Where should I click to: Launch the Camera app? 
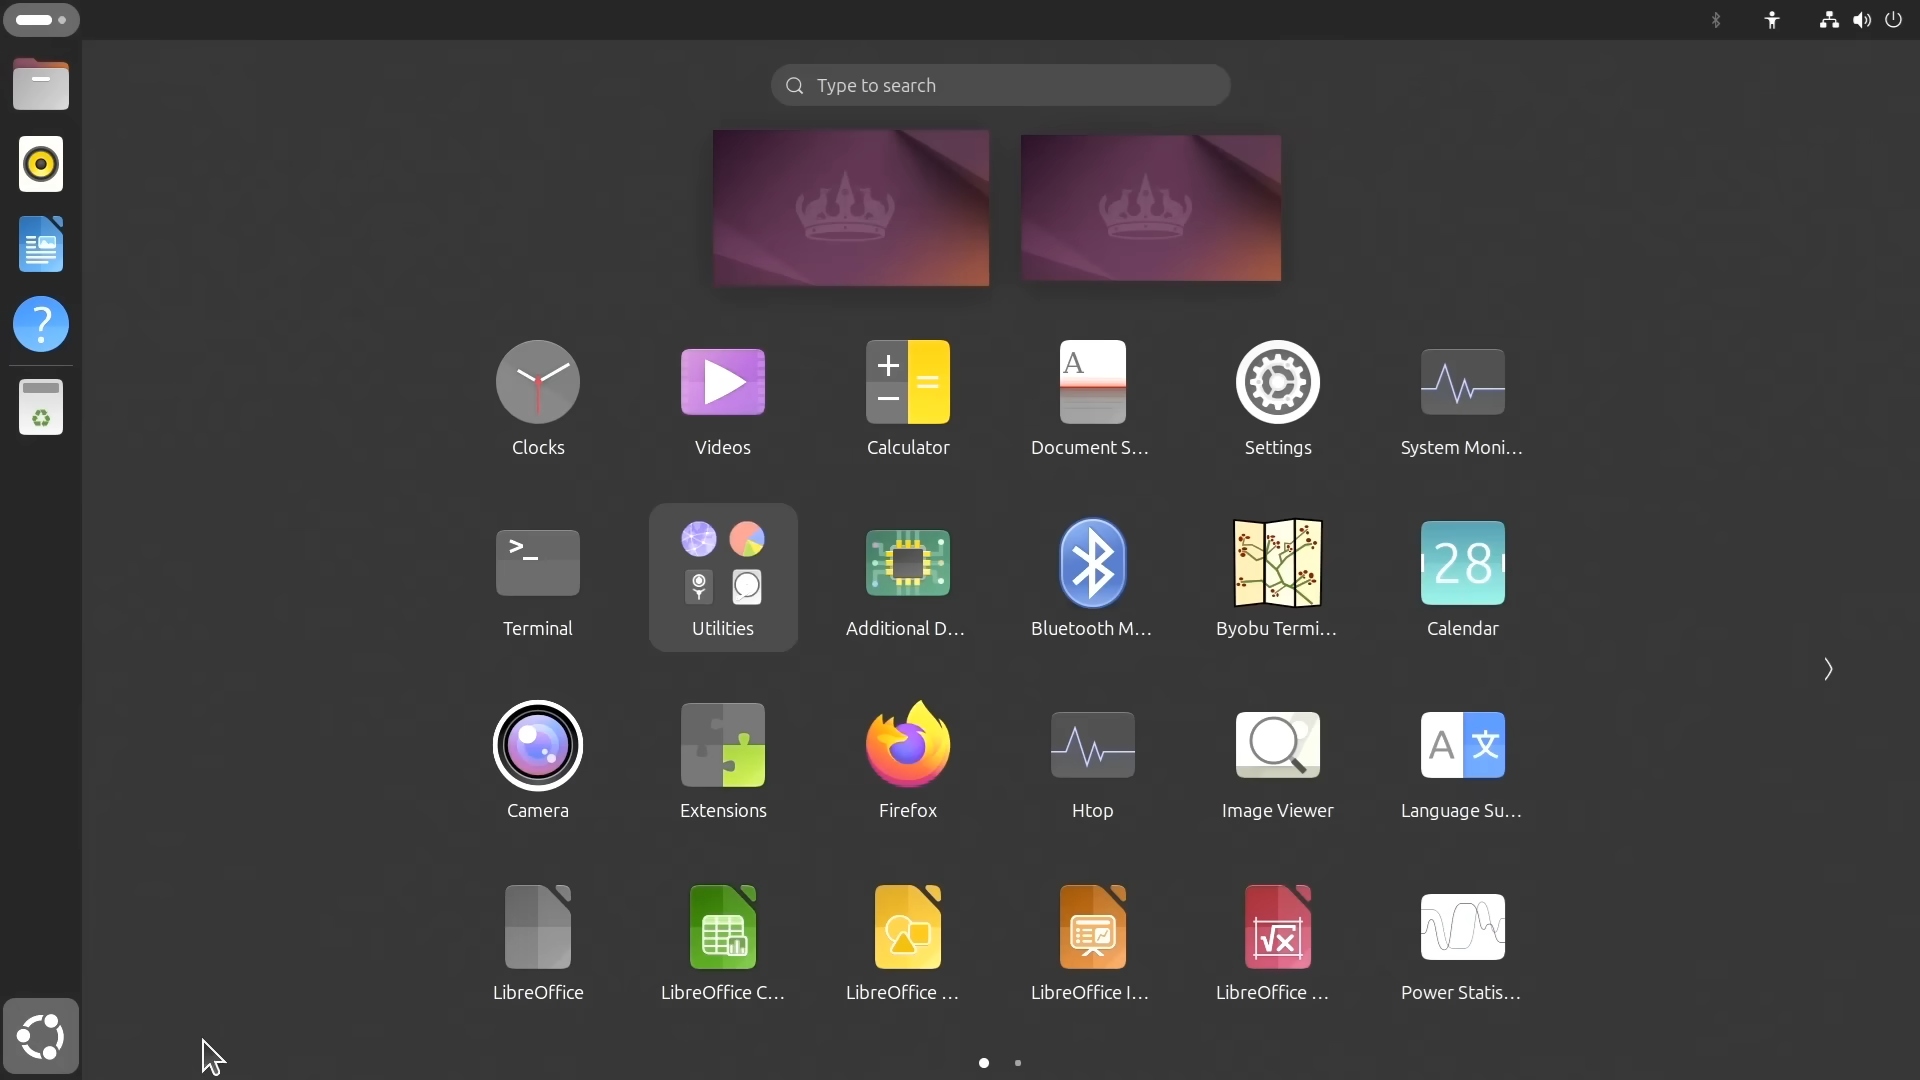[538, 745]
